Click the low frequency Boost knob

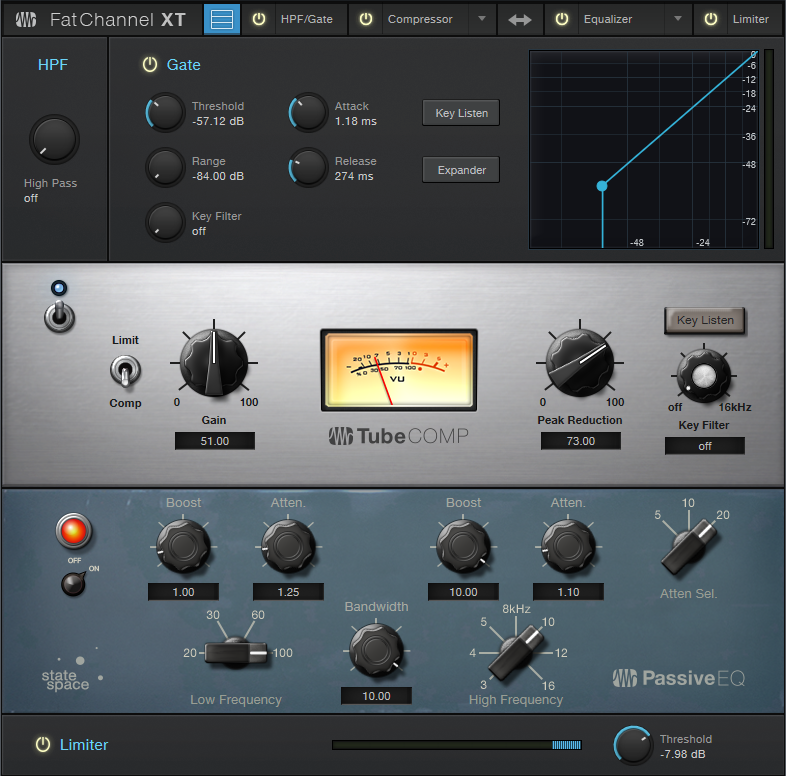tap(183, 546)
